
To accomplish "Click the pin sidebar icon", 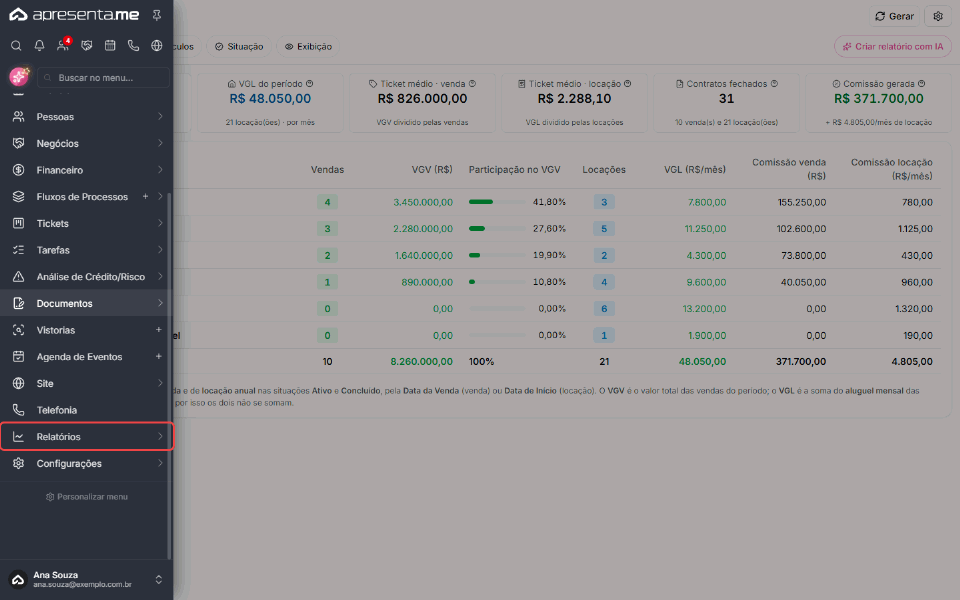I will pyautogui.click(x=157, y=15).
